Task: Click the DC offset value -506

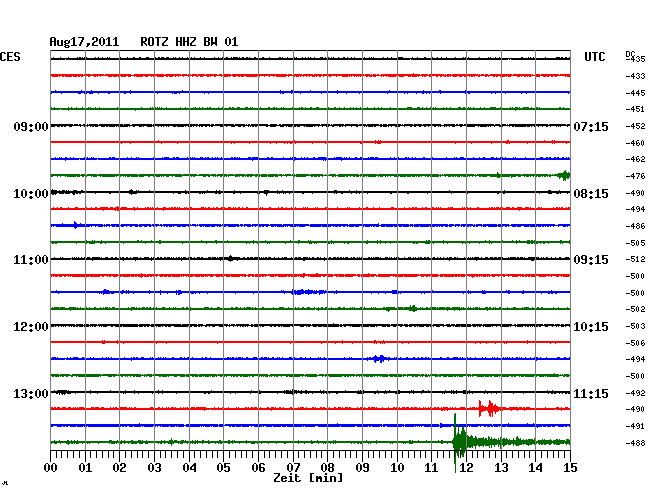Action: [x=635, y=343]
